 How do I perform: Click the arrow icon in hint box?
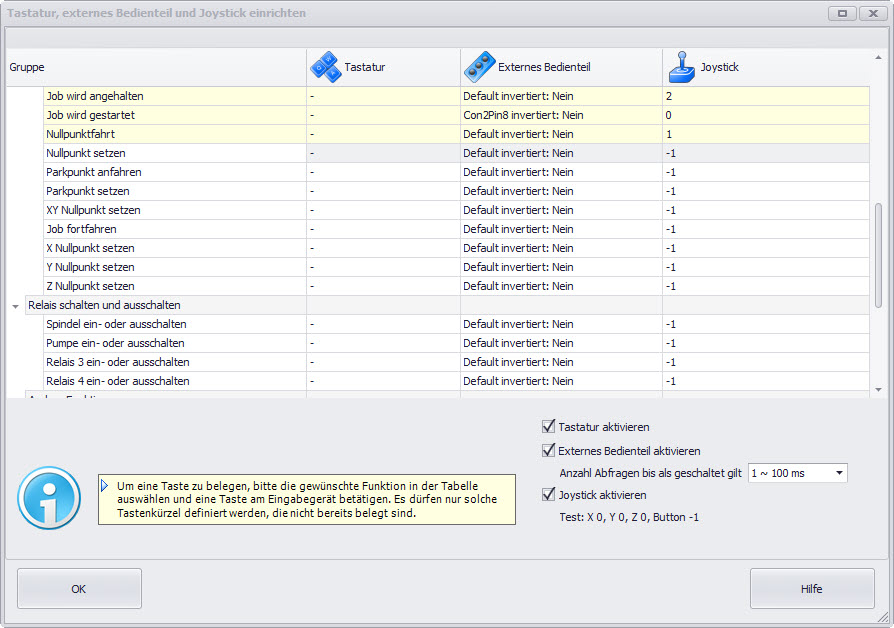coord(105,486)
